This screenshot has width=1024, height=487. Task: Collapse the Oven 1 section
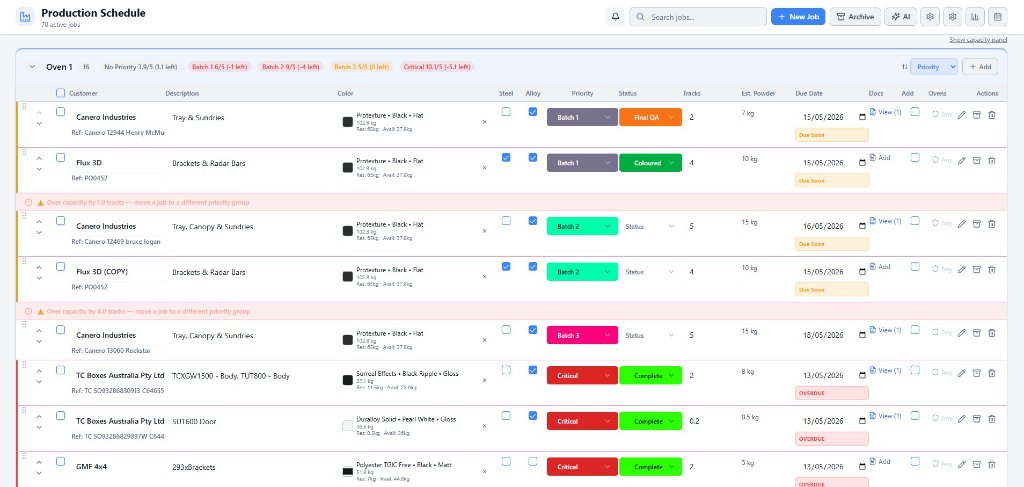pyautogui.click(x=32, y=67)
